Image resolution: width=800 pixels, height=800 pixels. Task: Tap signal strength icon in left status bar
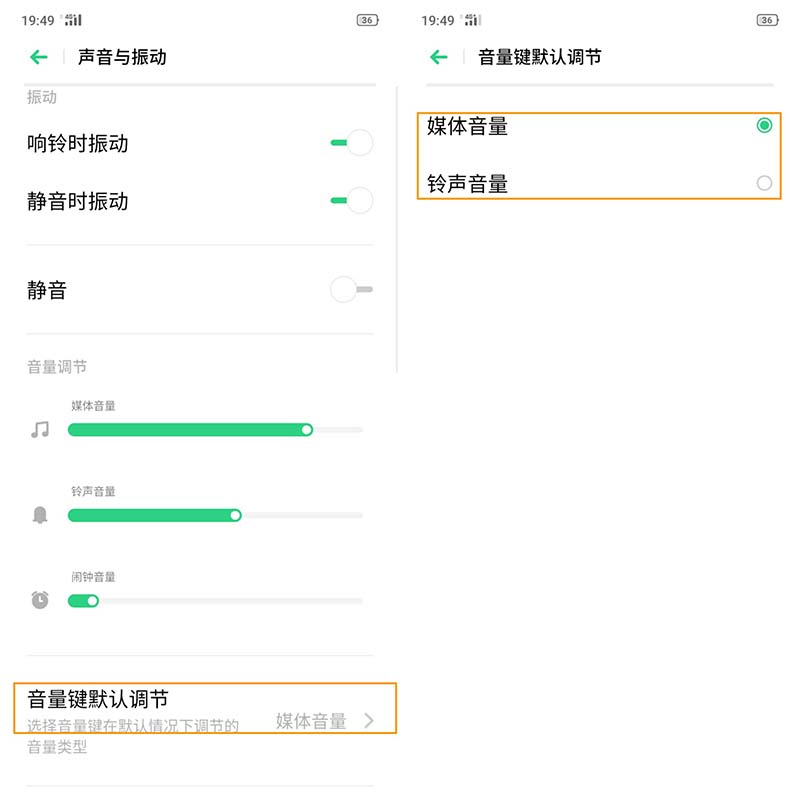click(73, 20)
